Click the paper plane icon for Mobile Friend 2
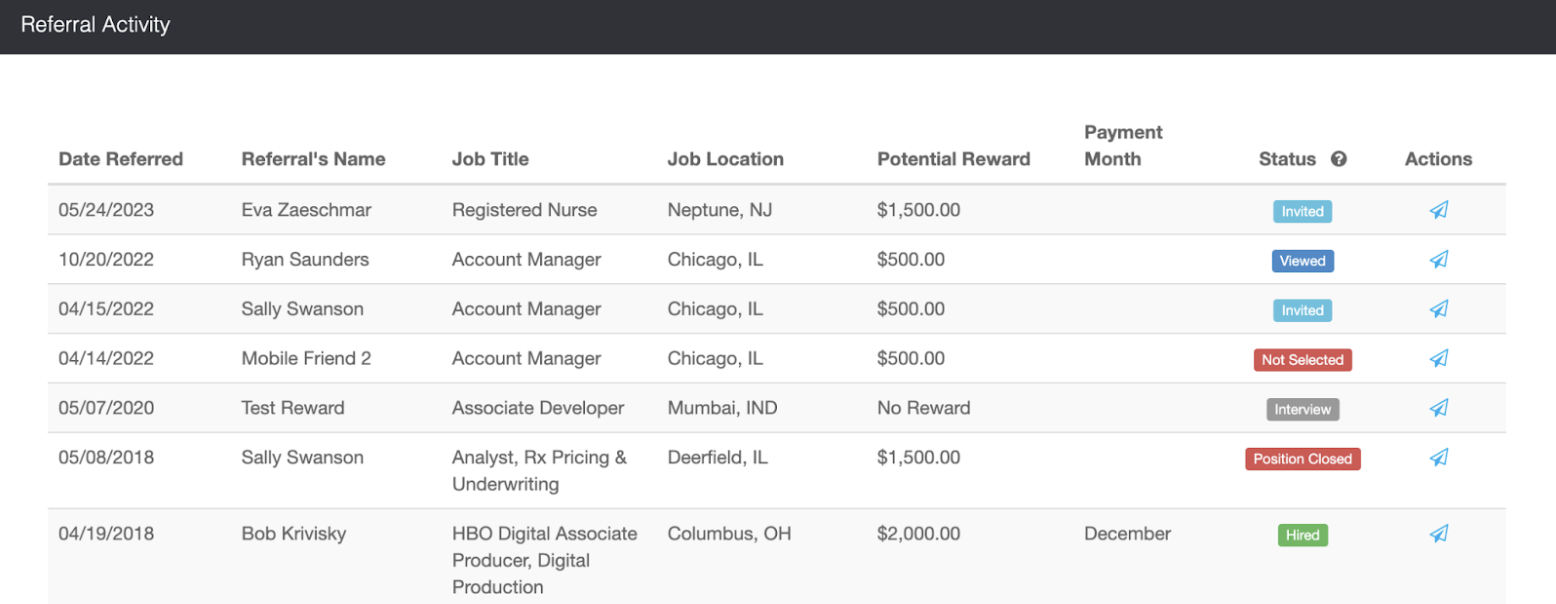This screenshot has width=1556, height=604. 1438,358
